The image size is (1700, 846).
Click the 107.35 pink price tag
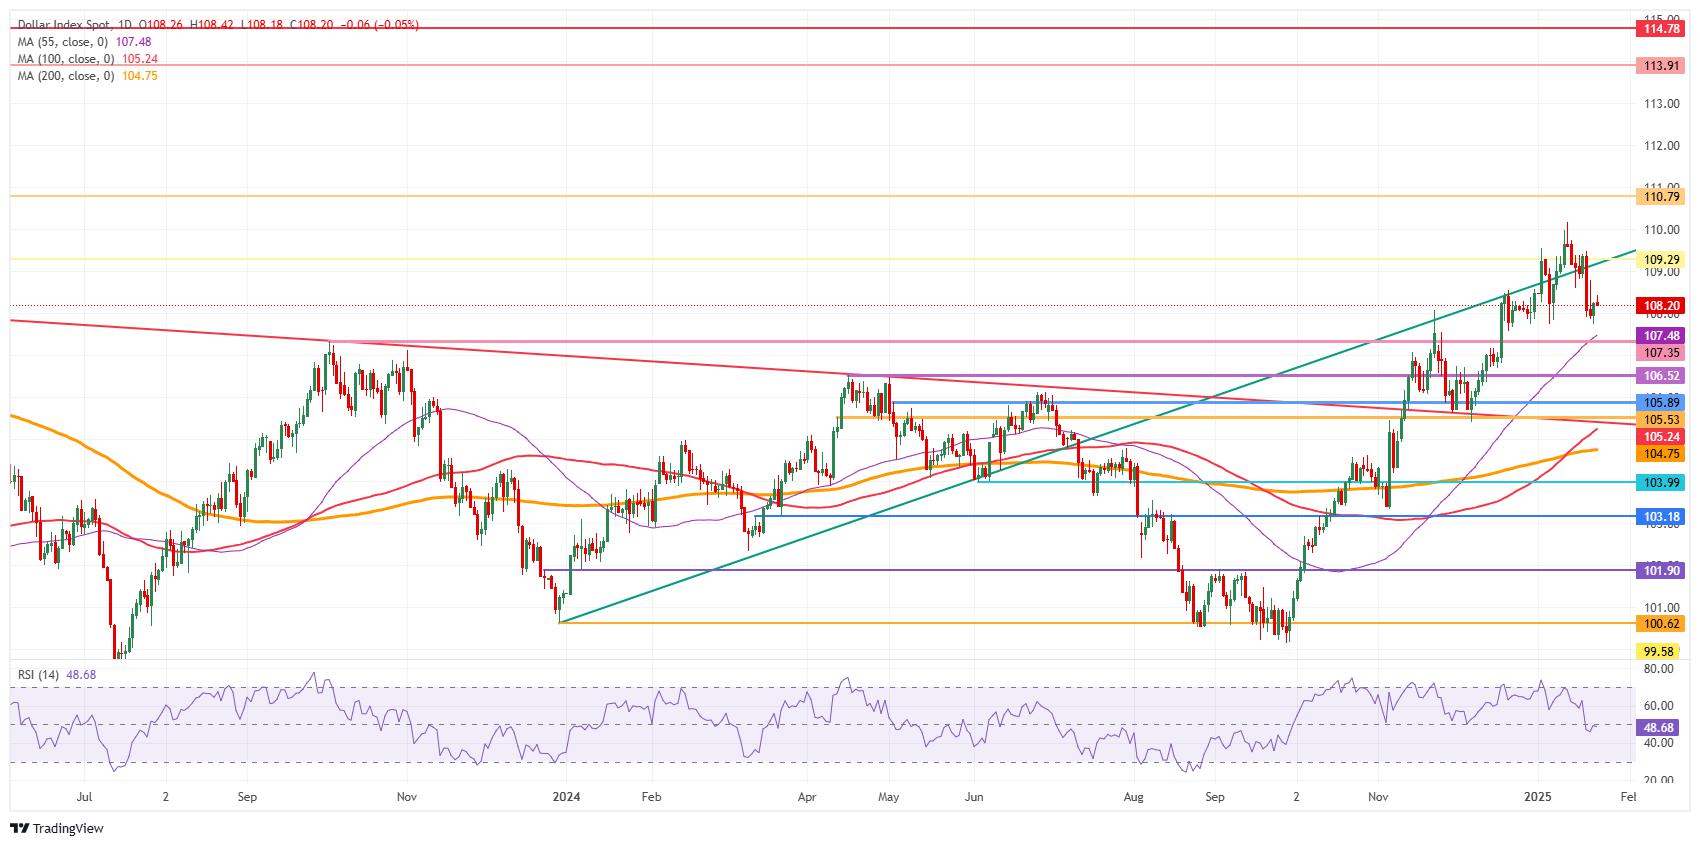coord(1661,353)
